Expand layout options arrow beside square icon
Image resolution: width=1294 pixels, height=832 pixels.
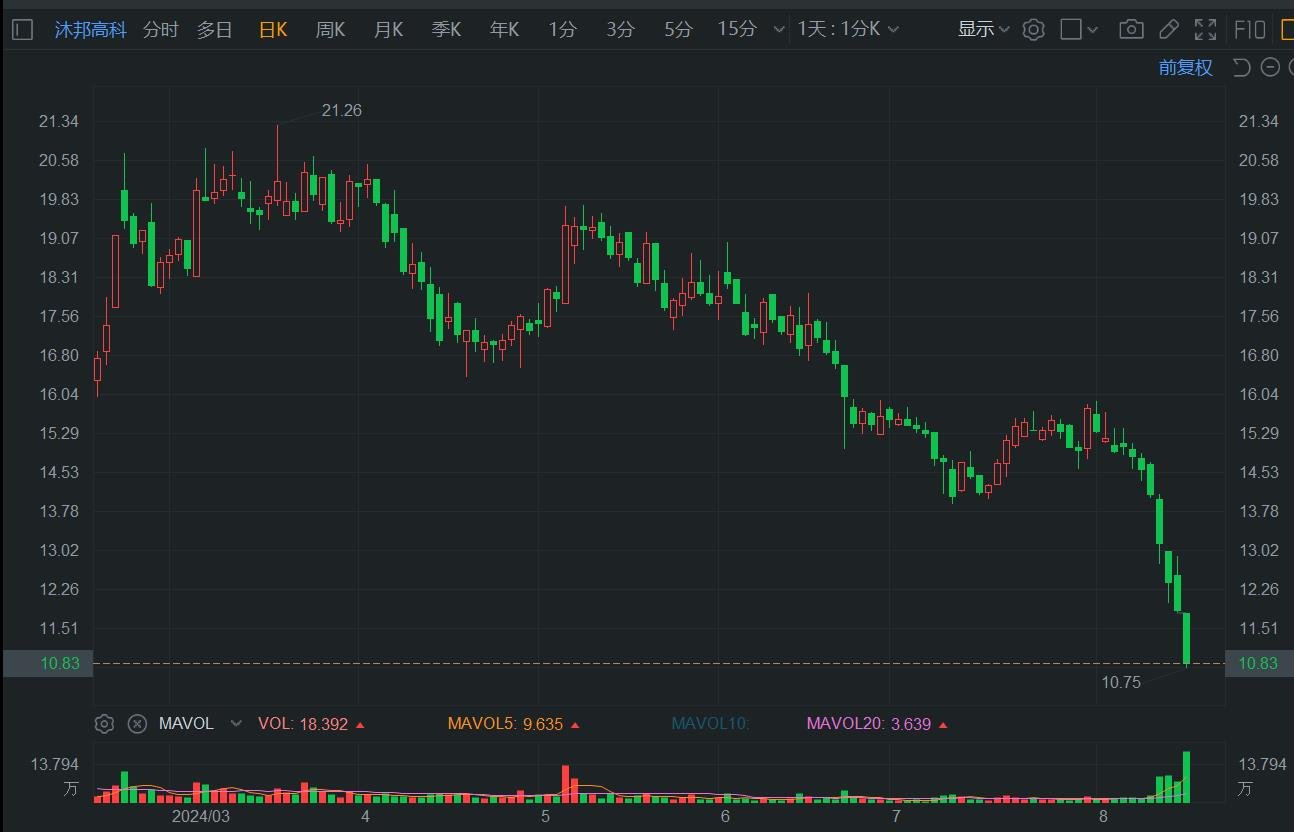pyautogui.click(x=1092, y=30)
